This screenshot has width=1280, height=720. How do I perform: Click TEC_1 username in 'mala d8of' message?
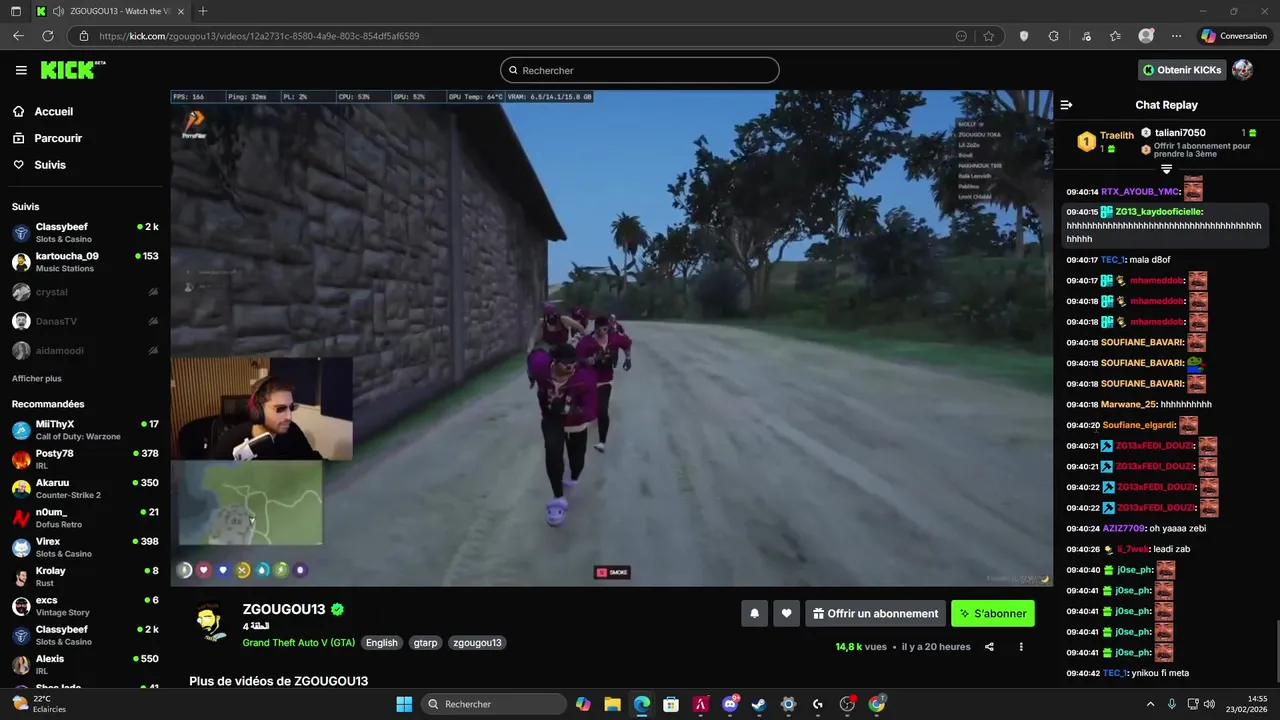pos(1113,260)
